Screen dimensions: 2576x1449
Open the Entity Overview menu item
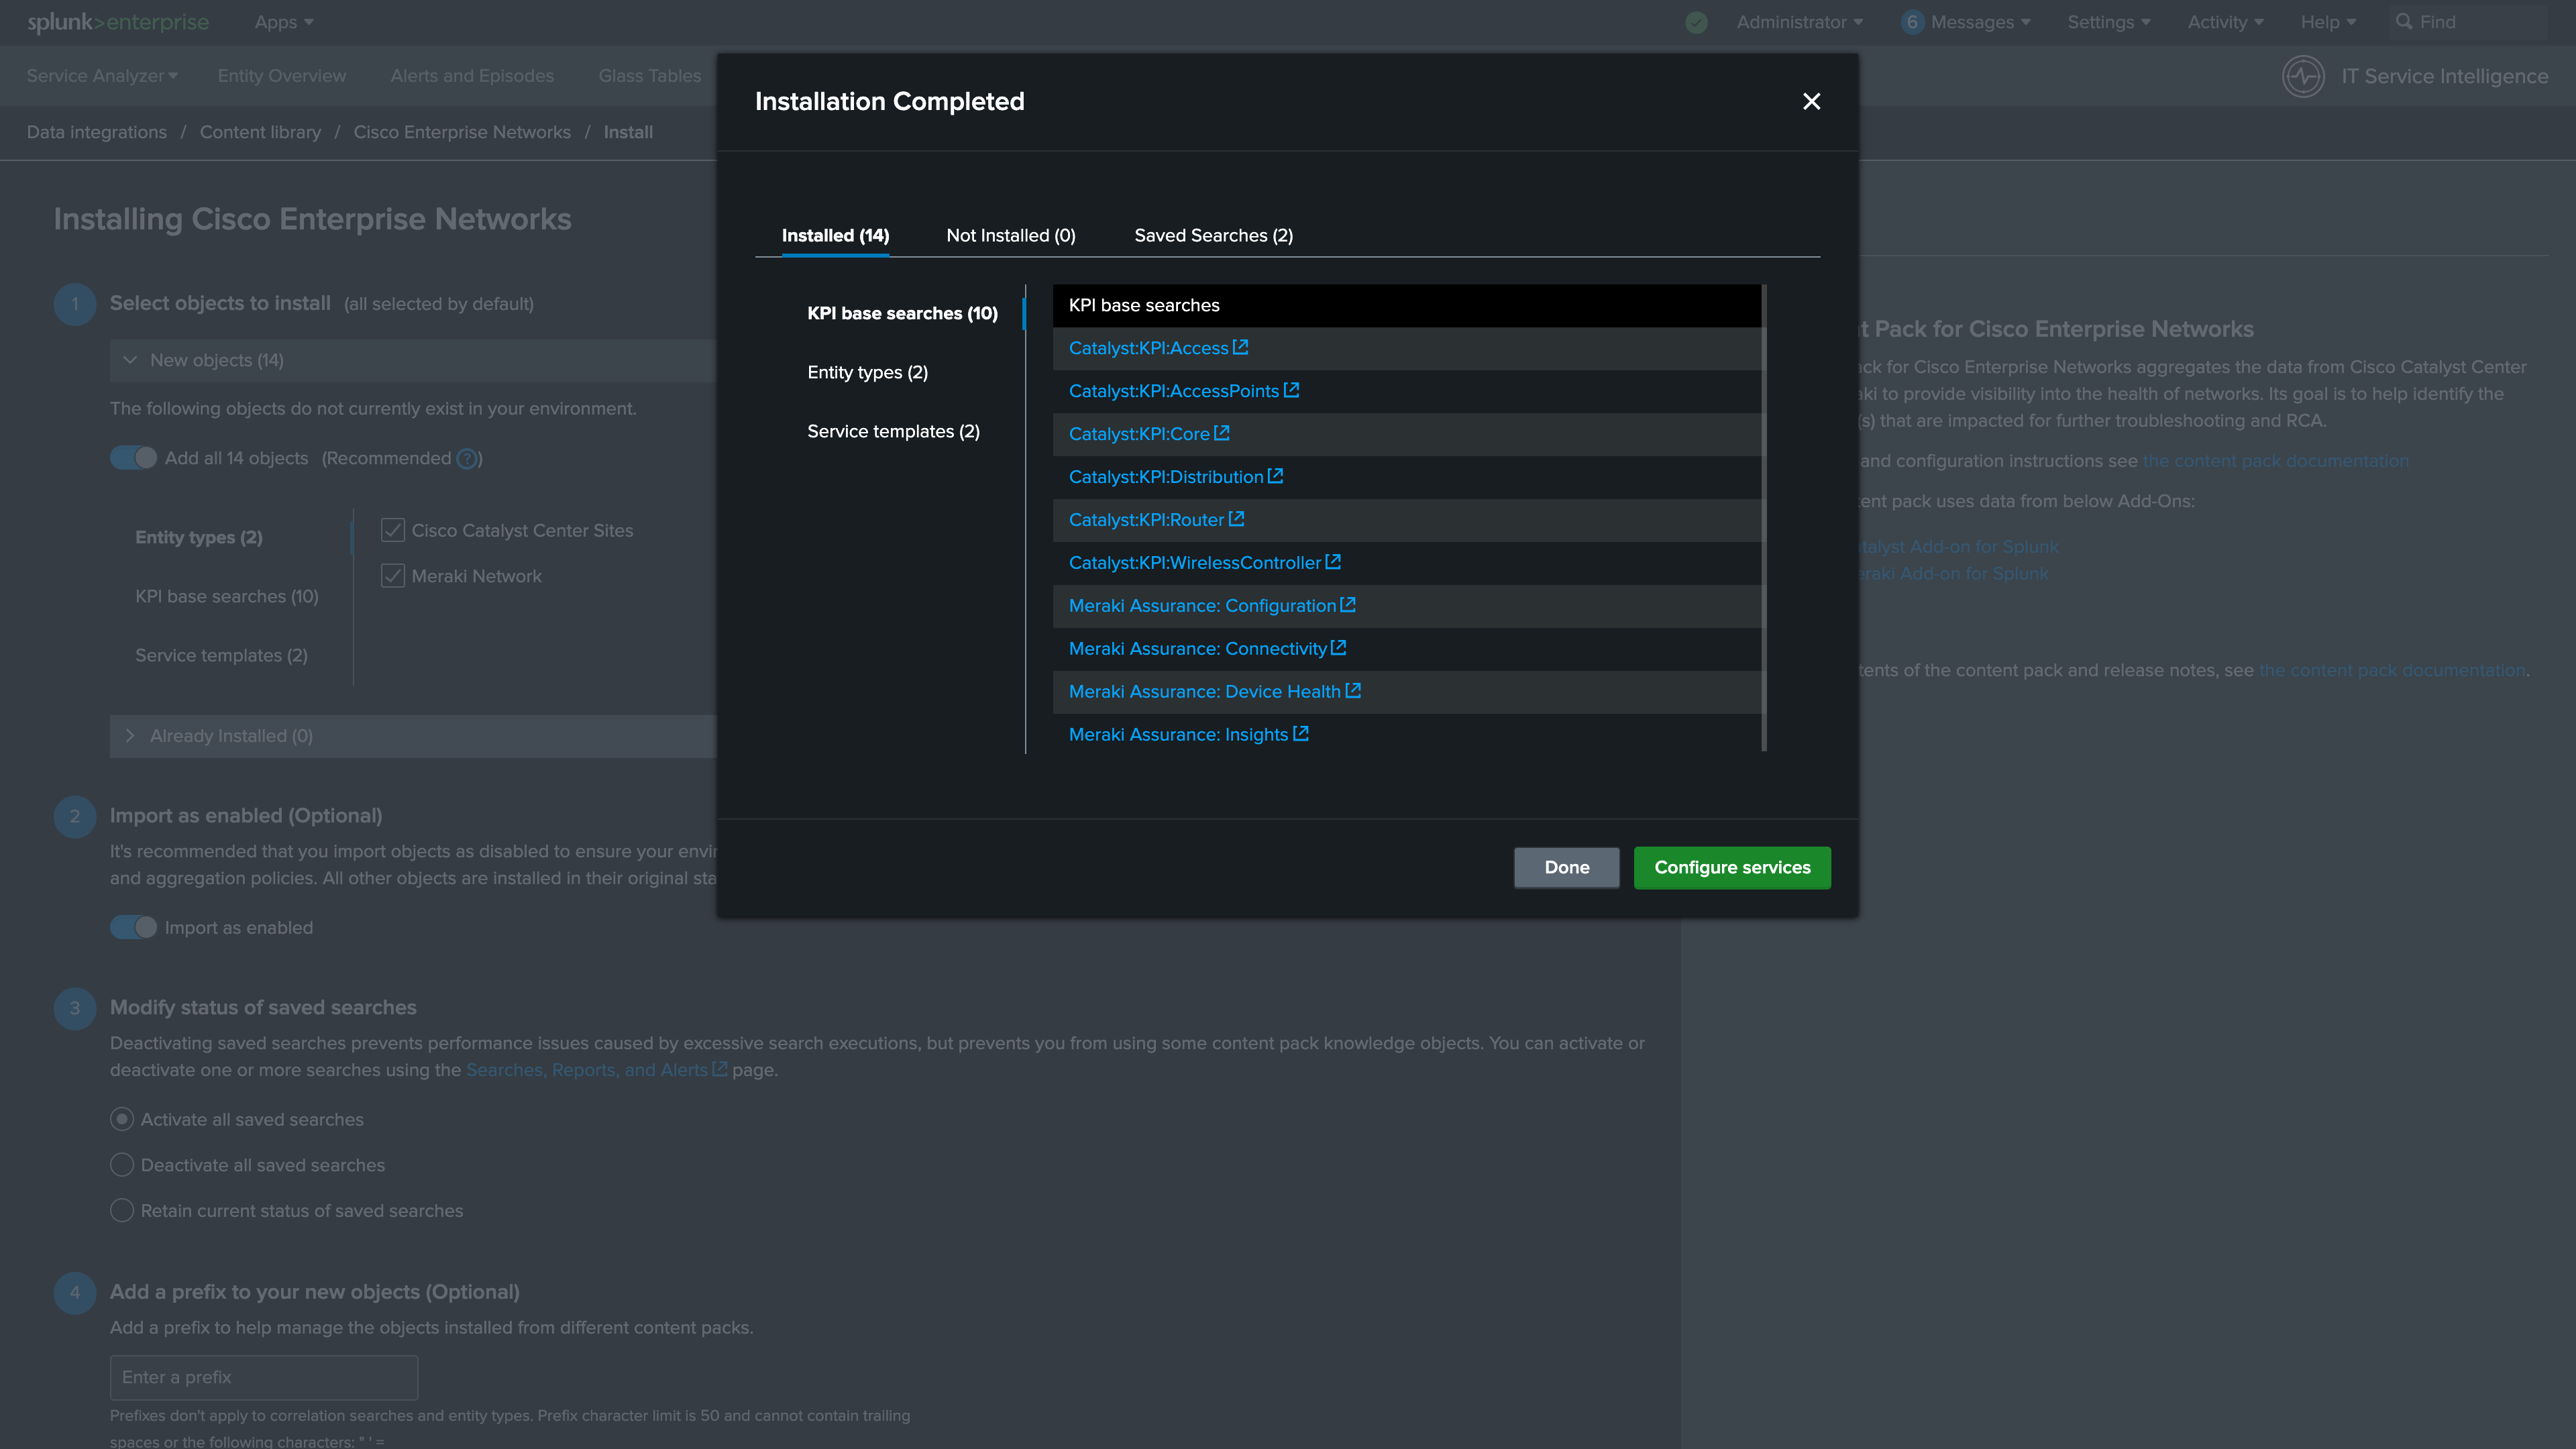click(x=282, y=76)
